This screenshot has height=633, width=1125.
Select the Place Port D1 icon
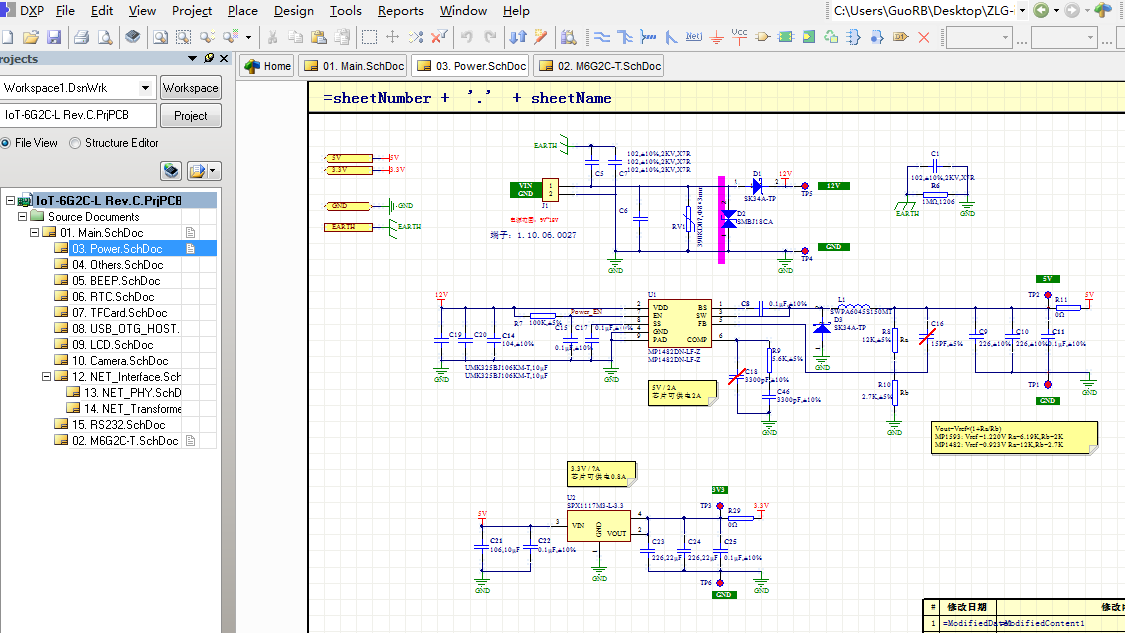tap(900, 37)
